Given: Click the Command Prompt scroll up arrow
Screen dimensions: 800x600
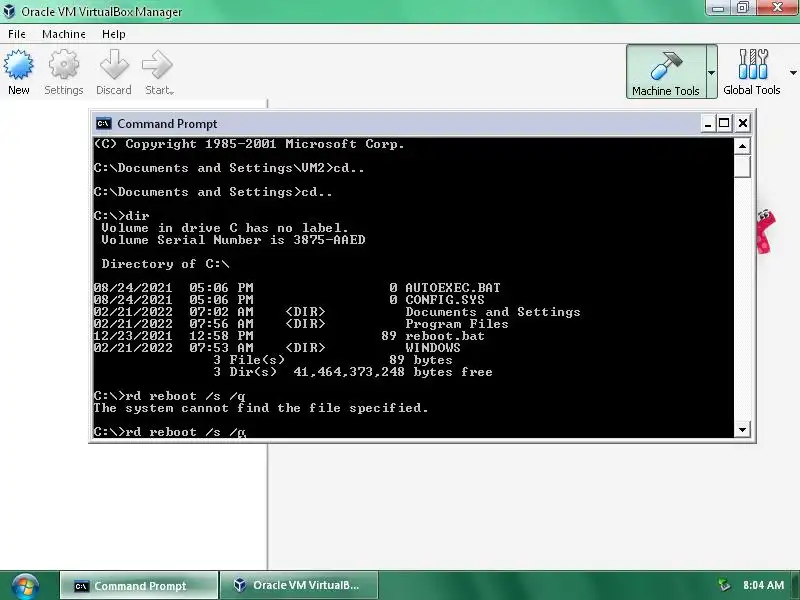Looking at the screenshot, I should pyautogui.click(x=742, y=146).
